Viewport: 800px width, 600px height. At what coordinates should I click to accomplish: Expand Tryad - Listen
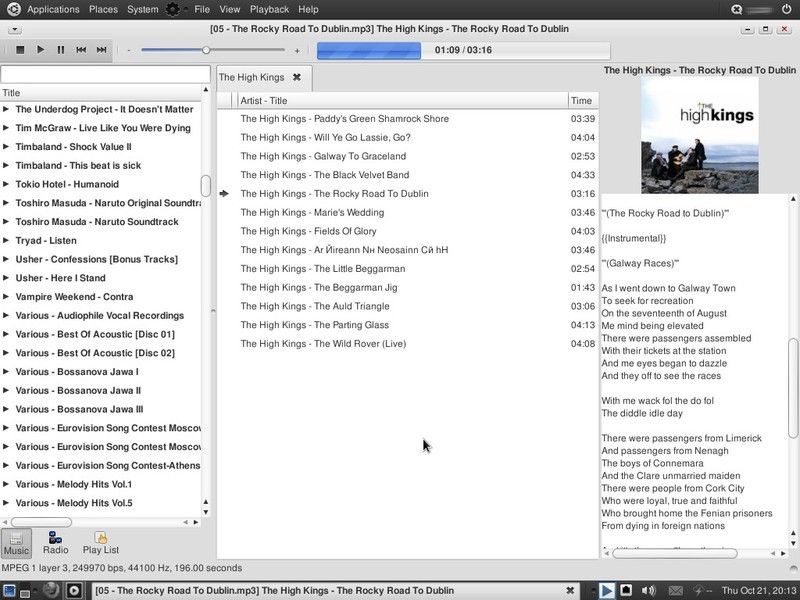6,240
